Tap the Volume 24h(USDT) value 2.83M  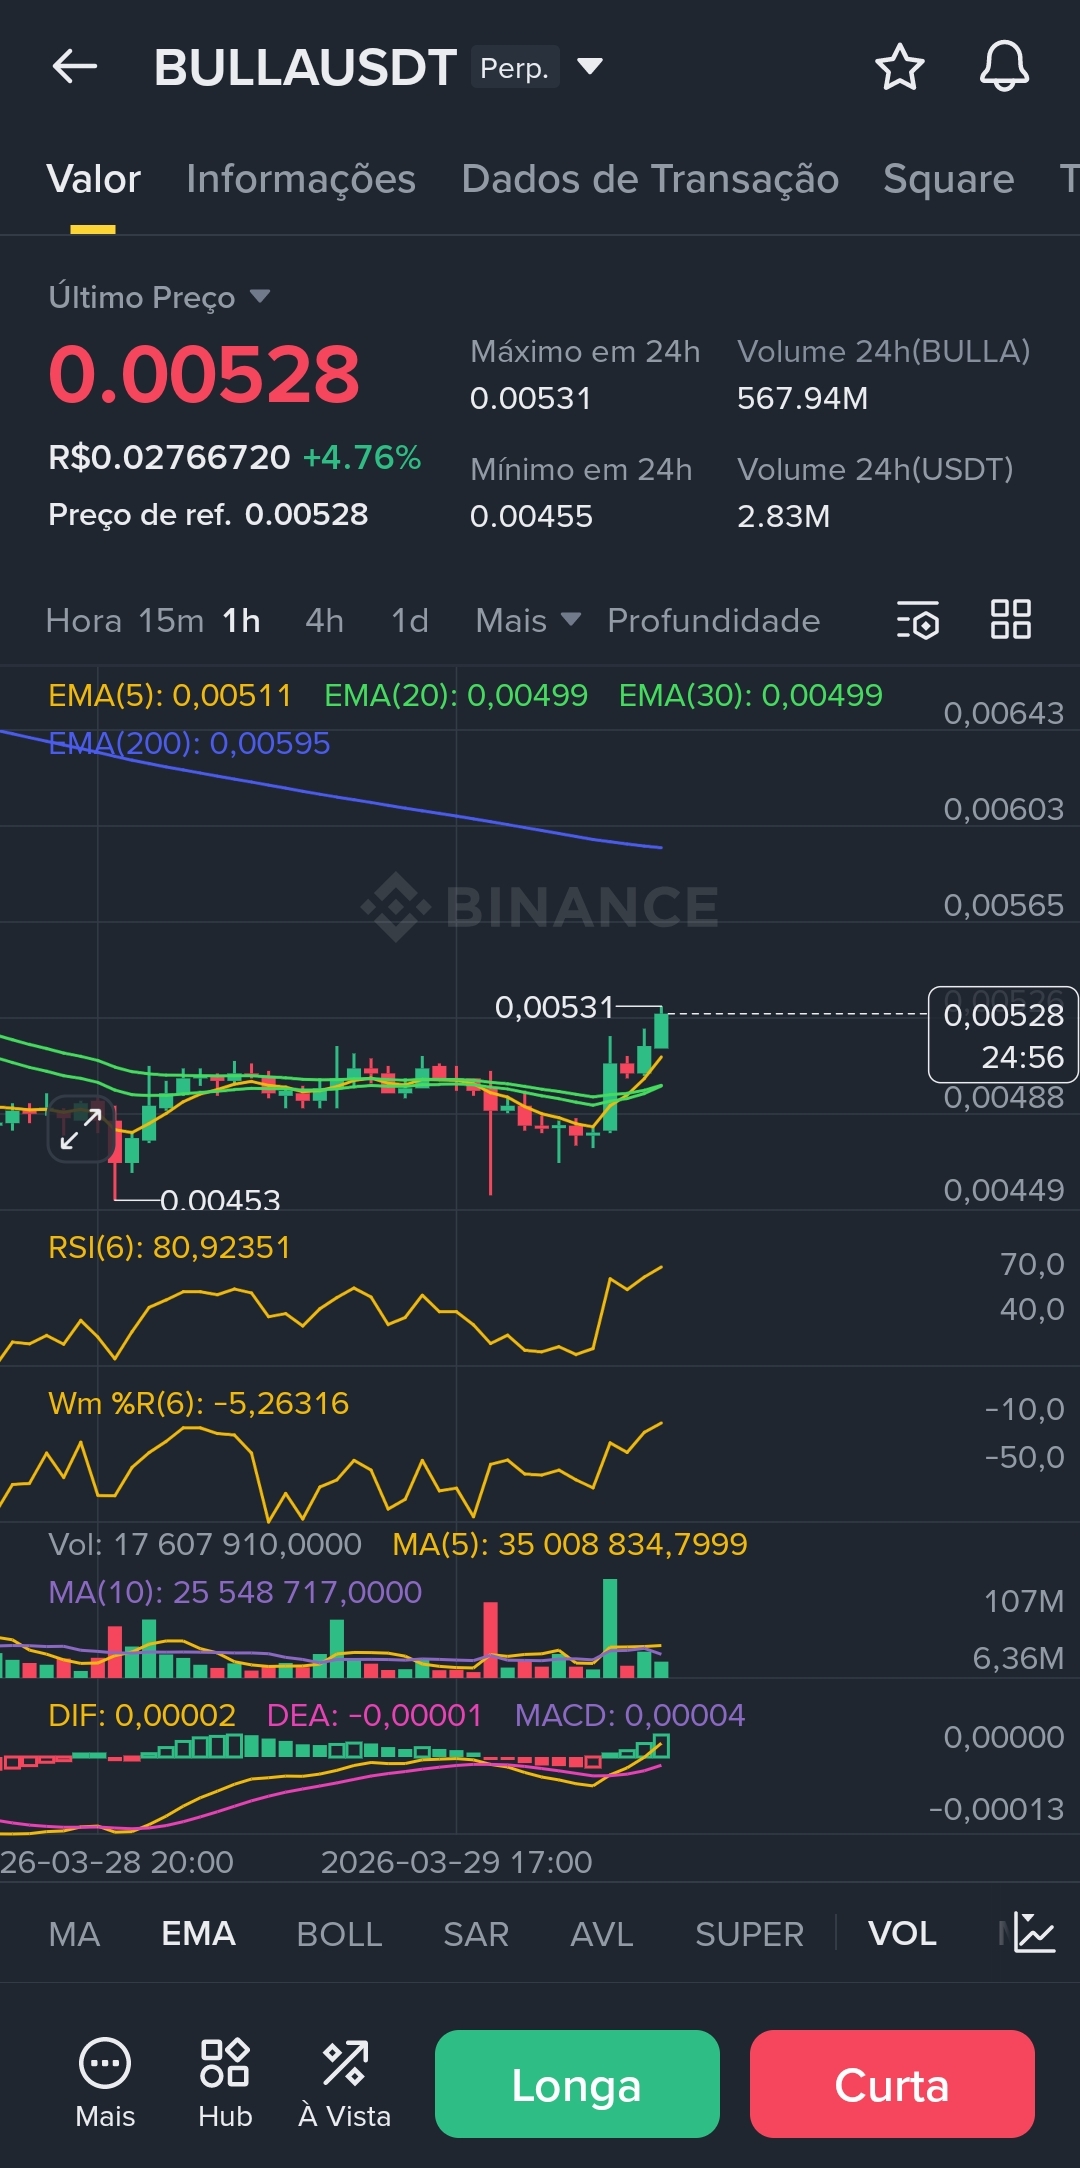tap(784, 516)
